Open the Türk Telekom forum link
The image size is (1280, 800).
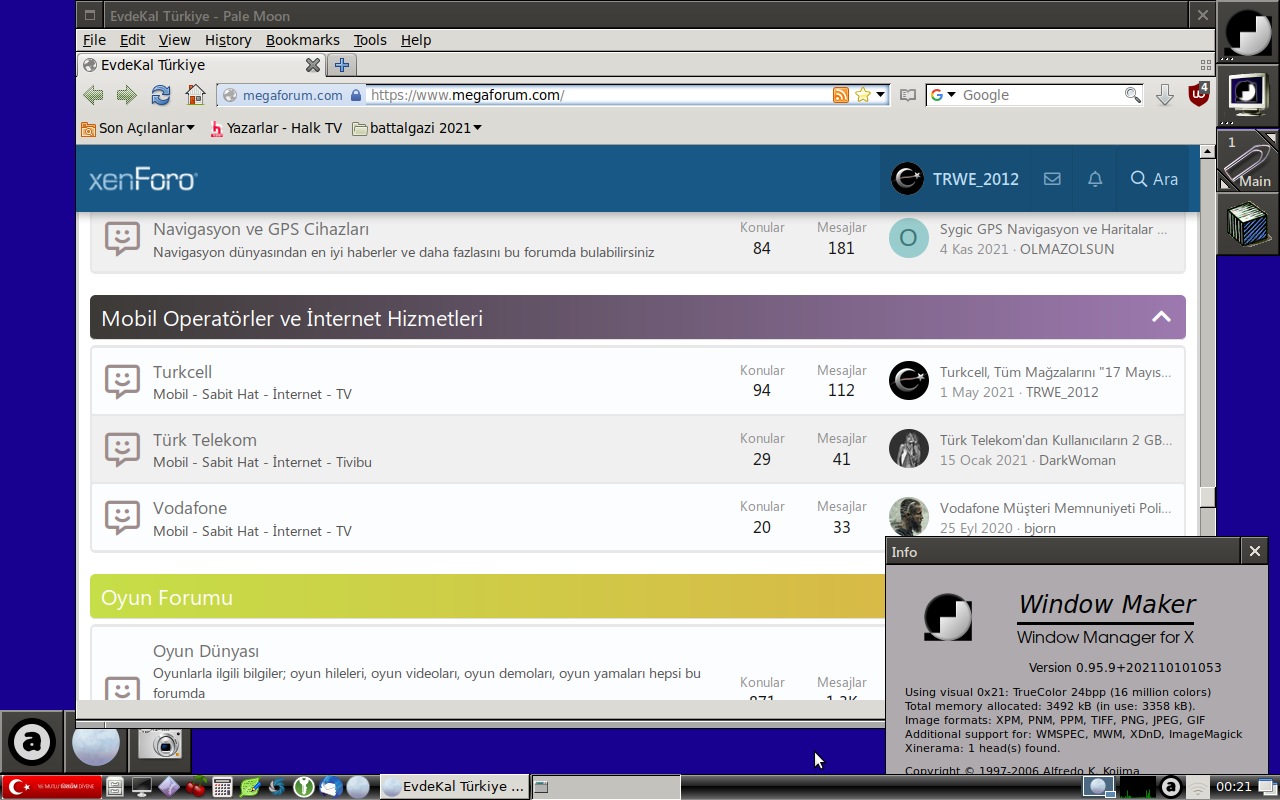point(205,440)
